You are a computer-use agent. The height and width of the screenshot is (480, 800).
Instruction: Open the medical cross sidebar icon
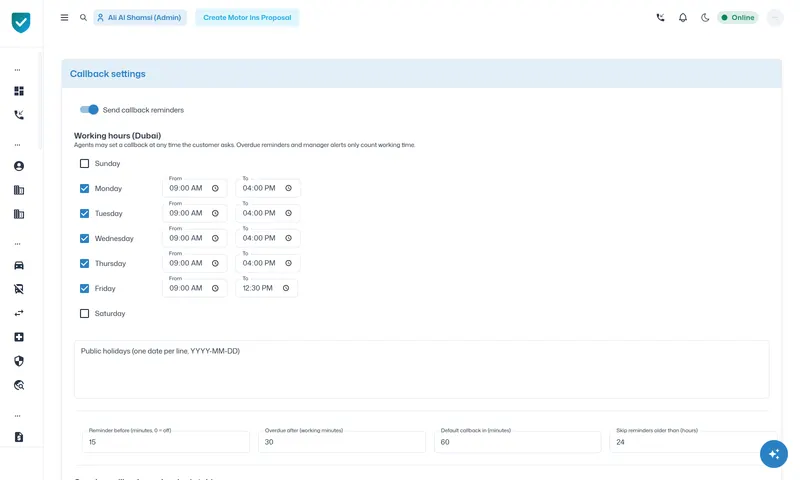[x=19, y=337]
